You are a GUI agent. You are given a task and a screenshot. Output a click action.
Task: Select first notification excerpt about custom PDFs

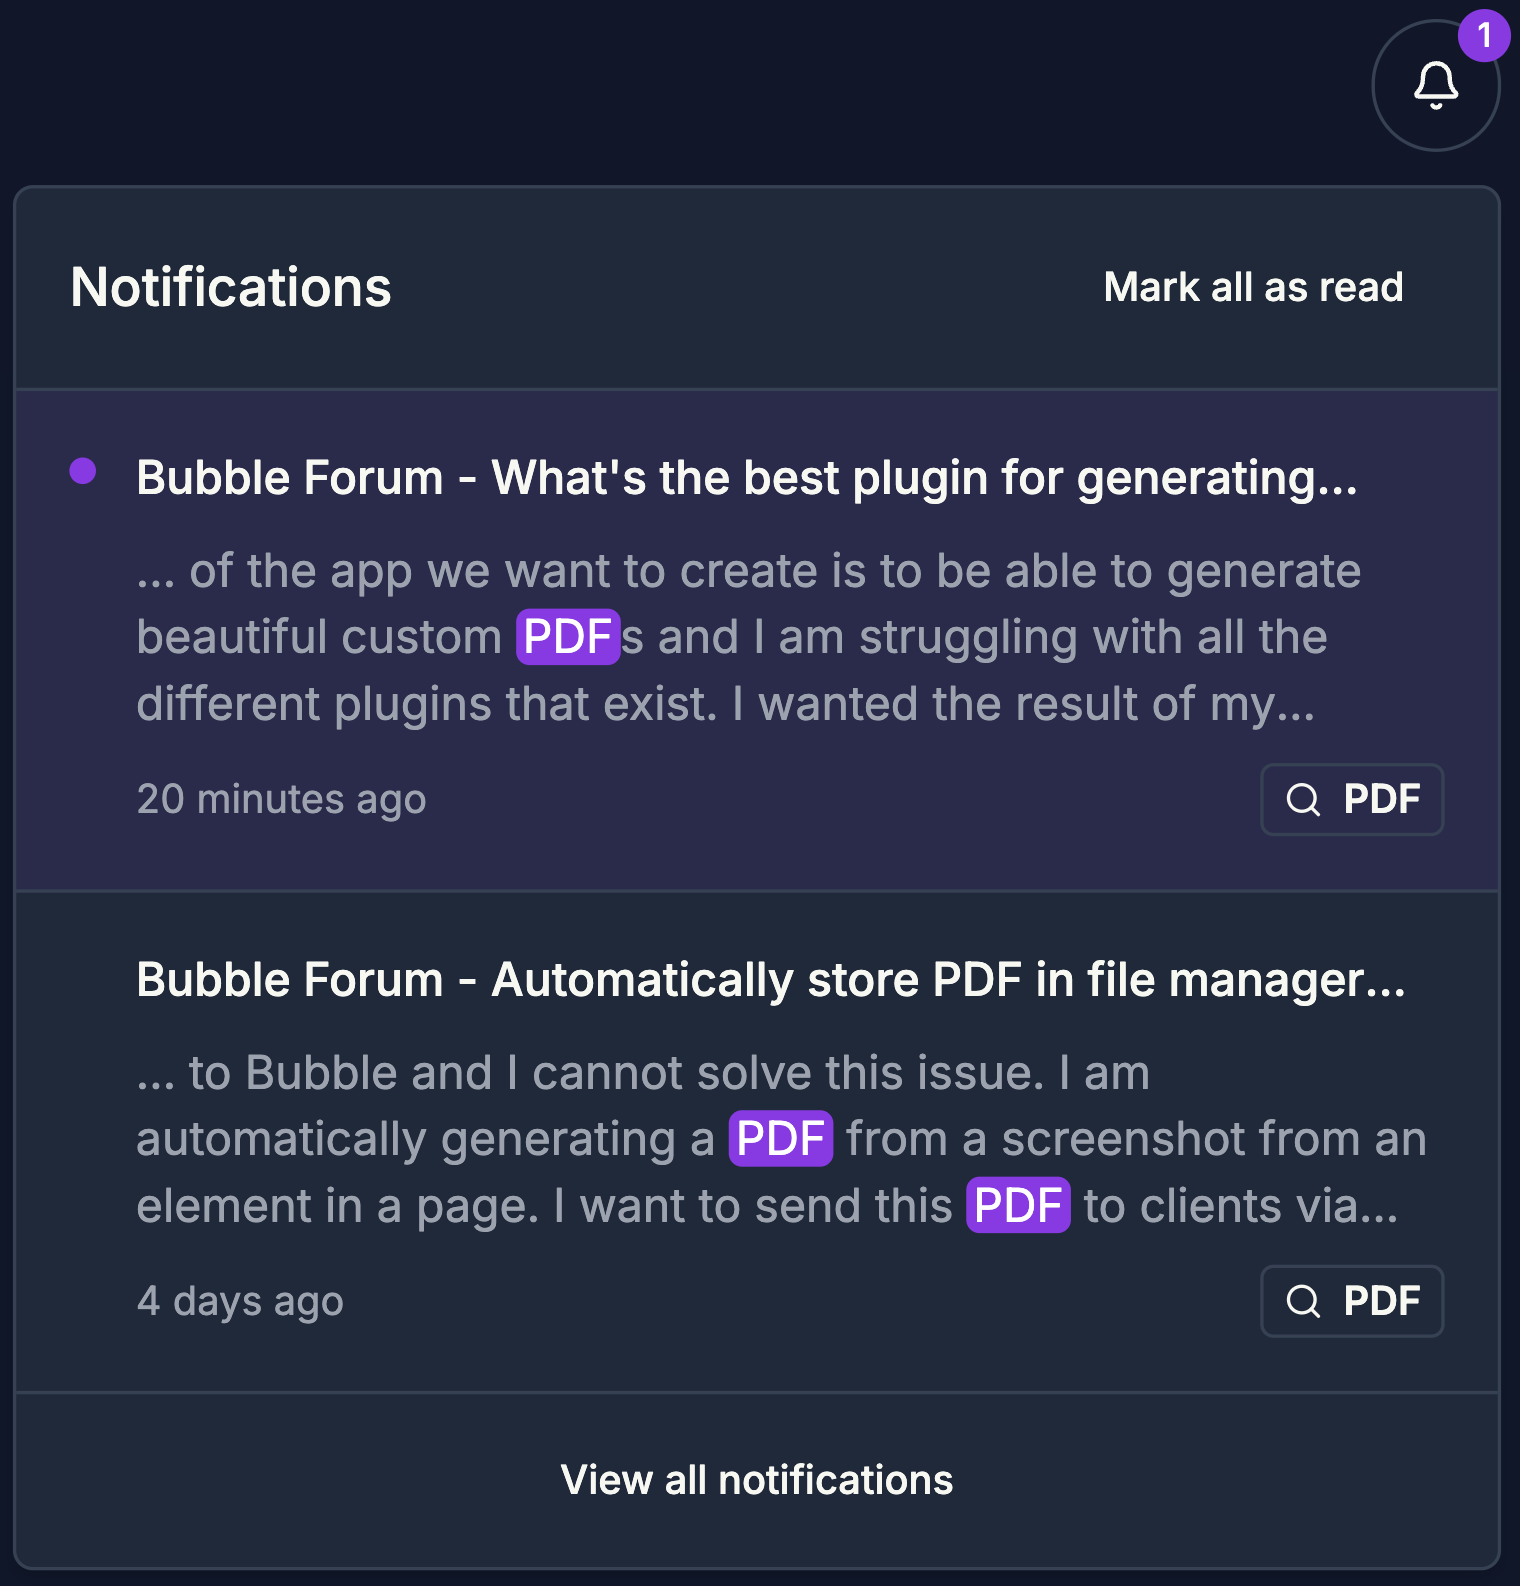click(749, 637)
